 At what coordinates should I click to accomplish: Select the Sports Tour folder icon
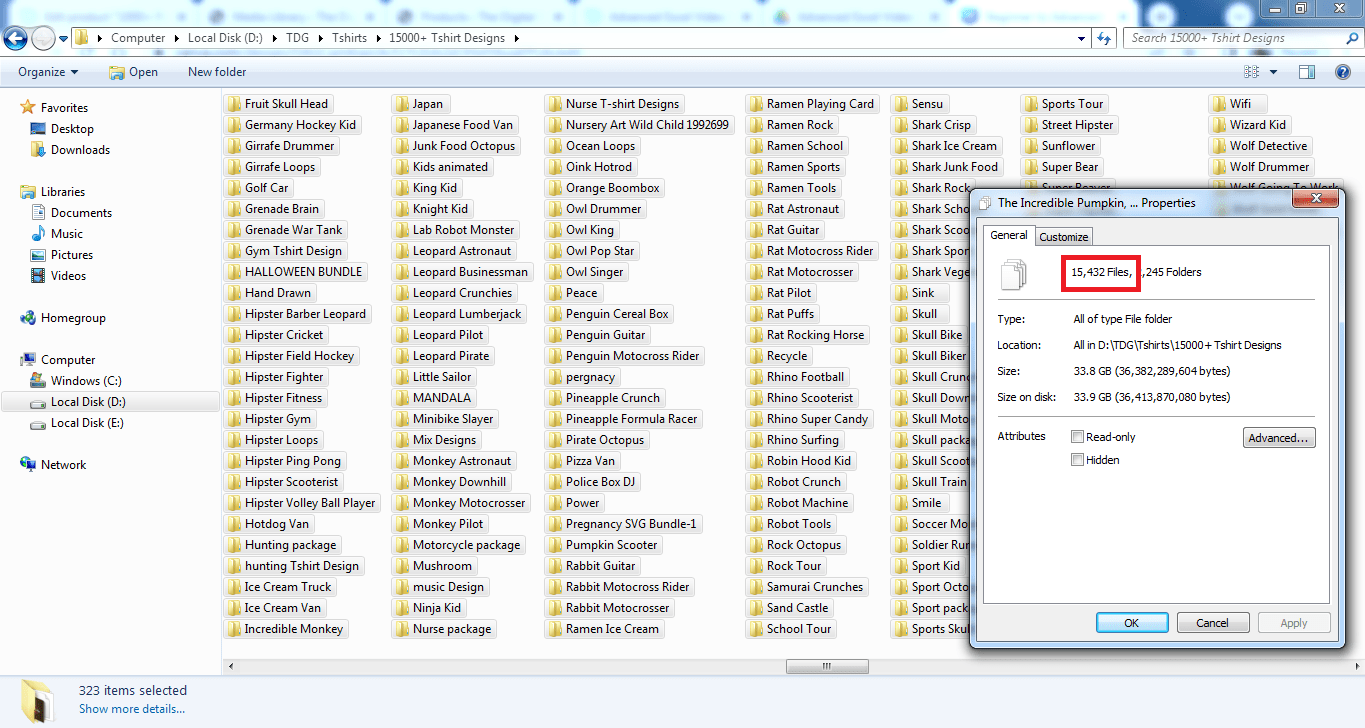click(x=1030, y=104)
